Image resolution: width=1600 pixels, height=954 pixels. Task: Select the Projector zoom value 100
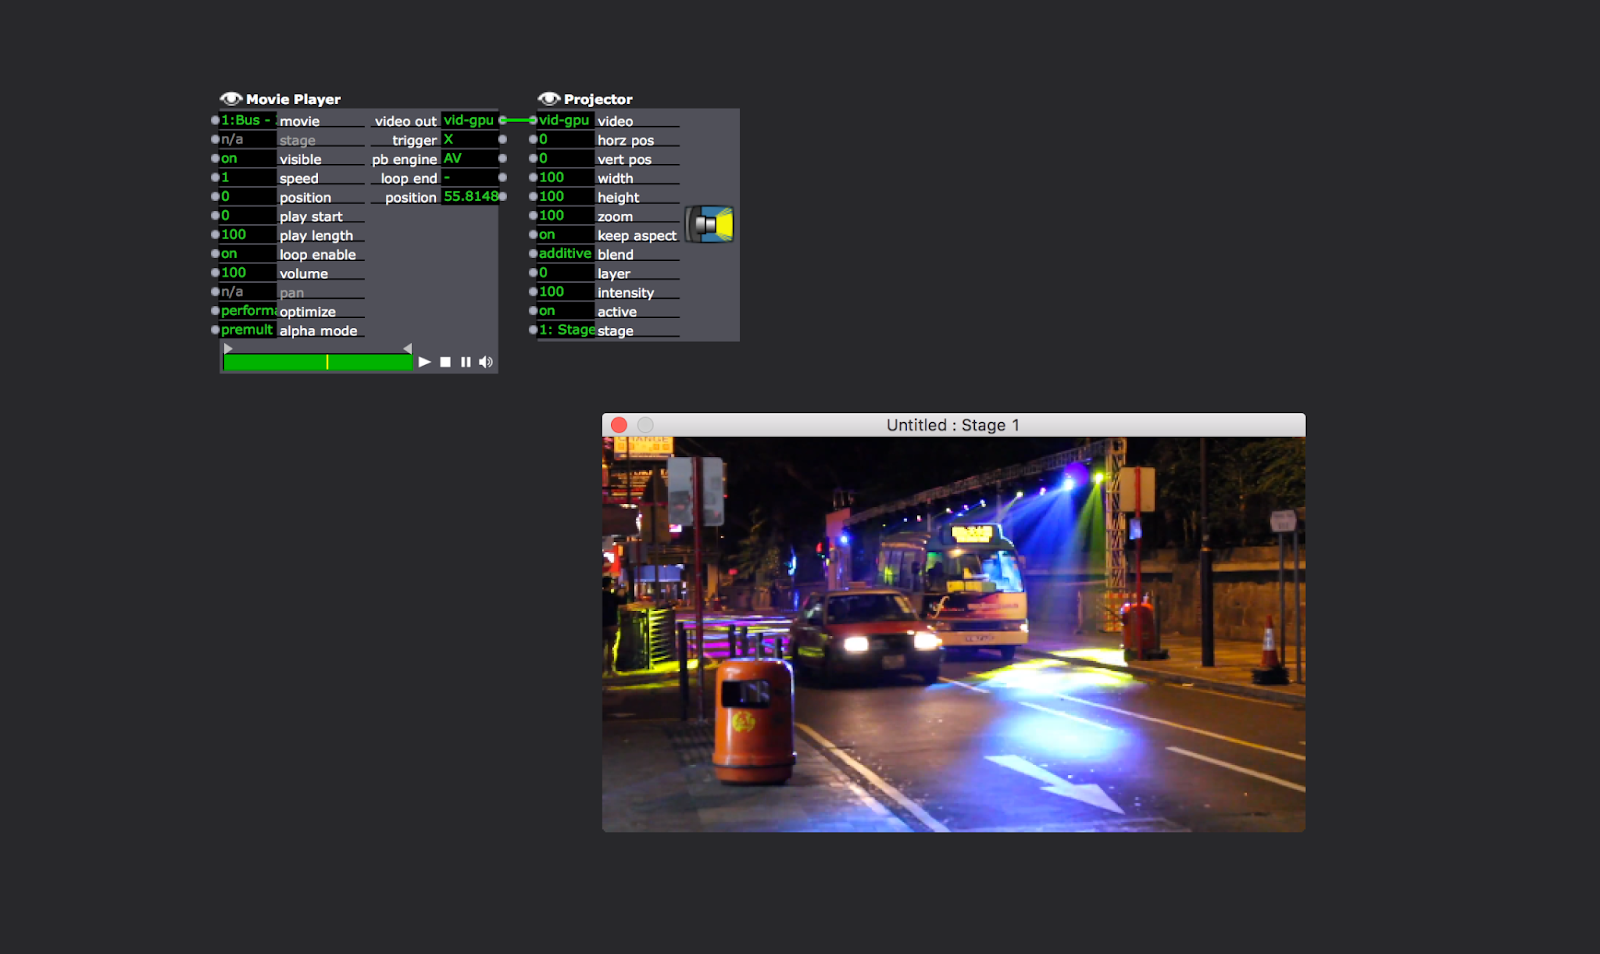click(566, 215)
